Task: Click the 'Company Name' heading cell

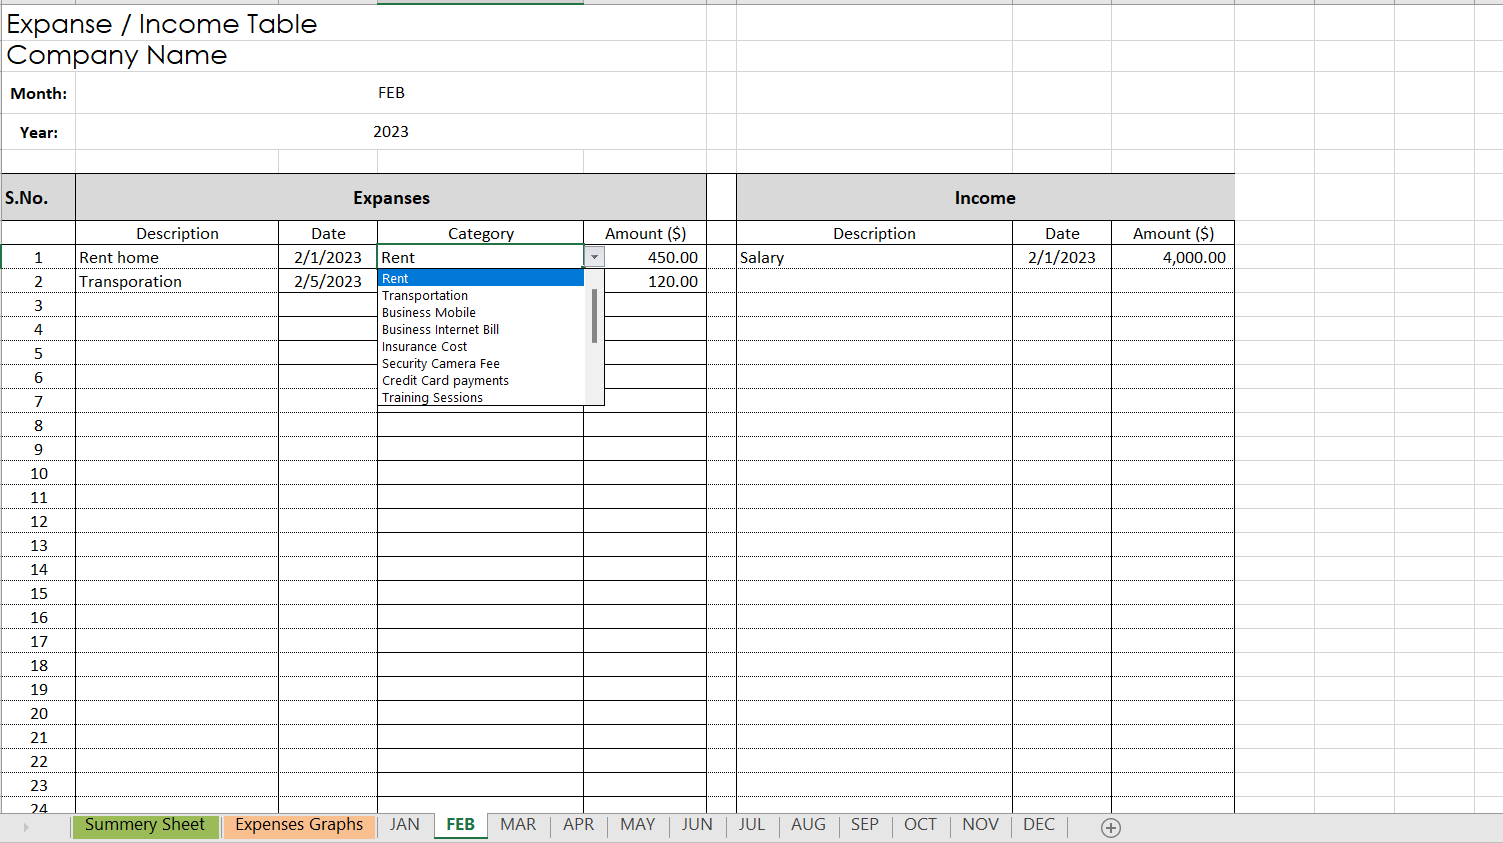Action: (x=117, y=55)
